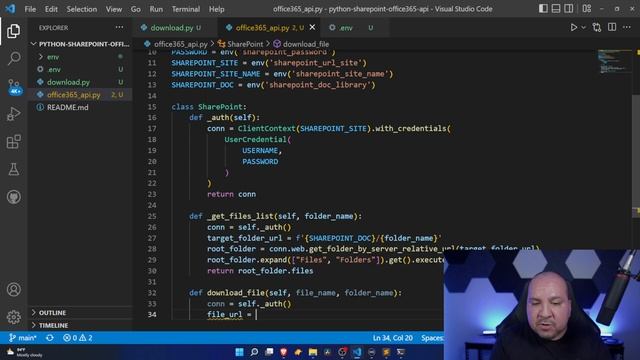Click 'return conn' on line 23
This screenshot has height=360, width=640.
[231, 194]
